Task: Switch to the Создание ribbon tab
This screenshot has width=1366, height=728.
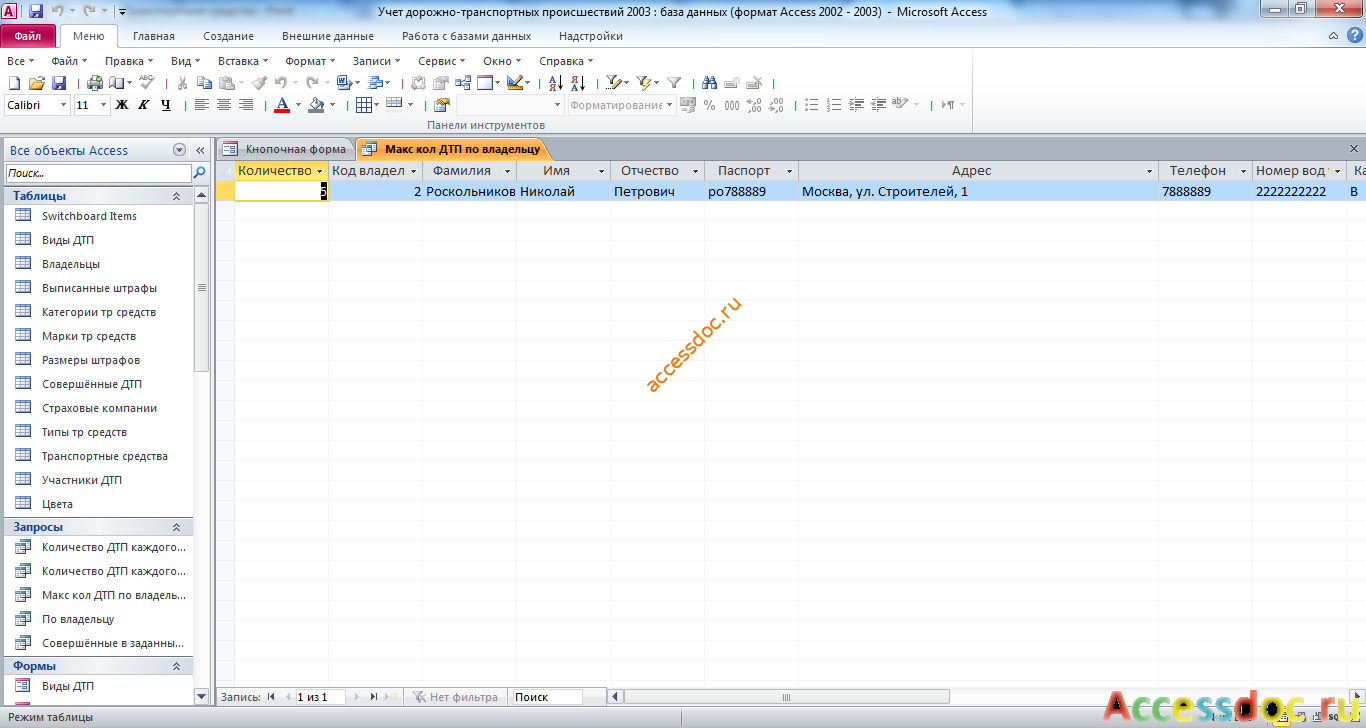Action: [x=228, y=36]
